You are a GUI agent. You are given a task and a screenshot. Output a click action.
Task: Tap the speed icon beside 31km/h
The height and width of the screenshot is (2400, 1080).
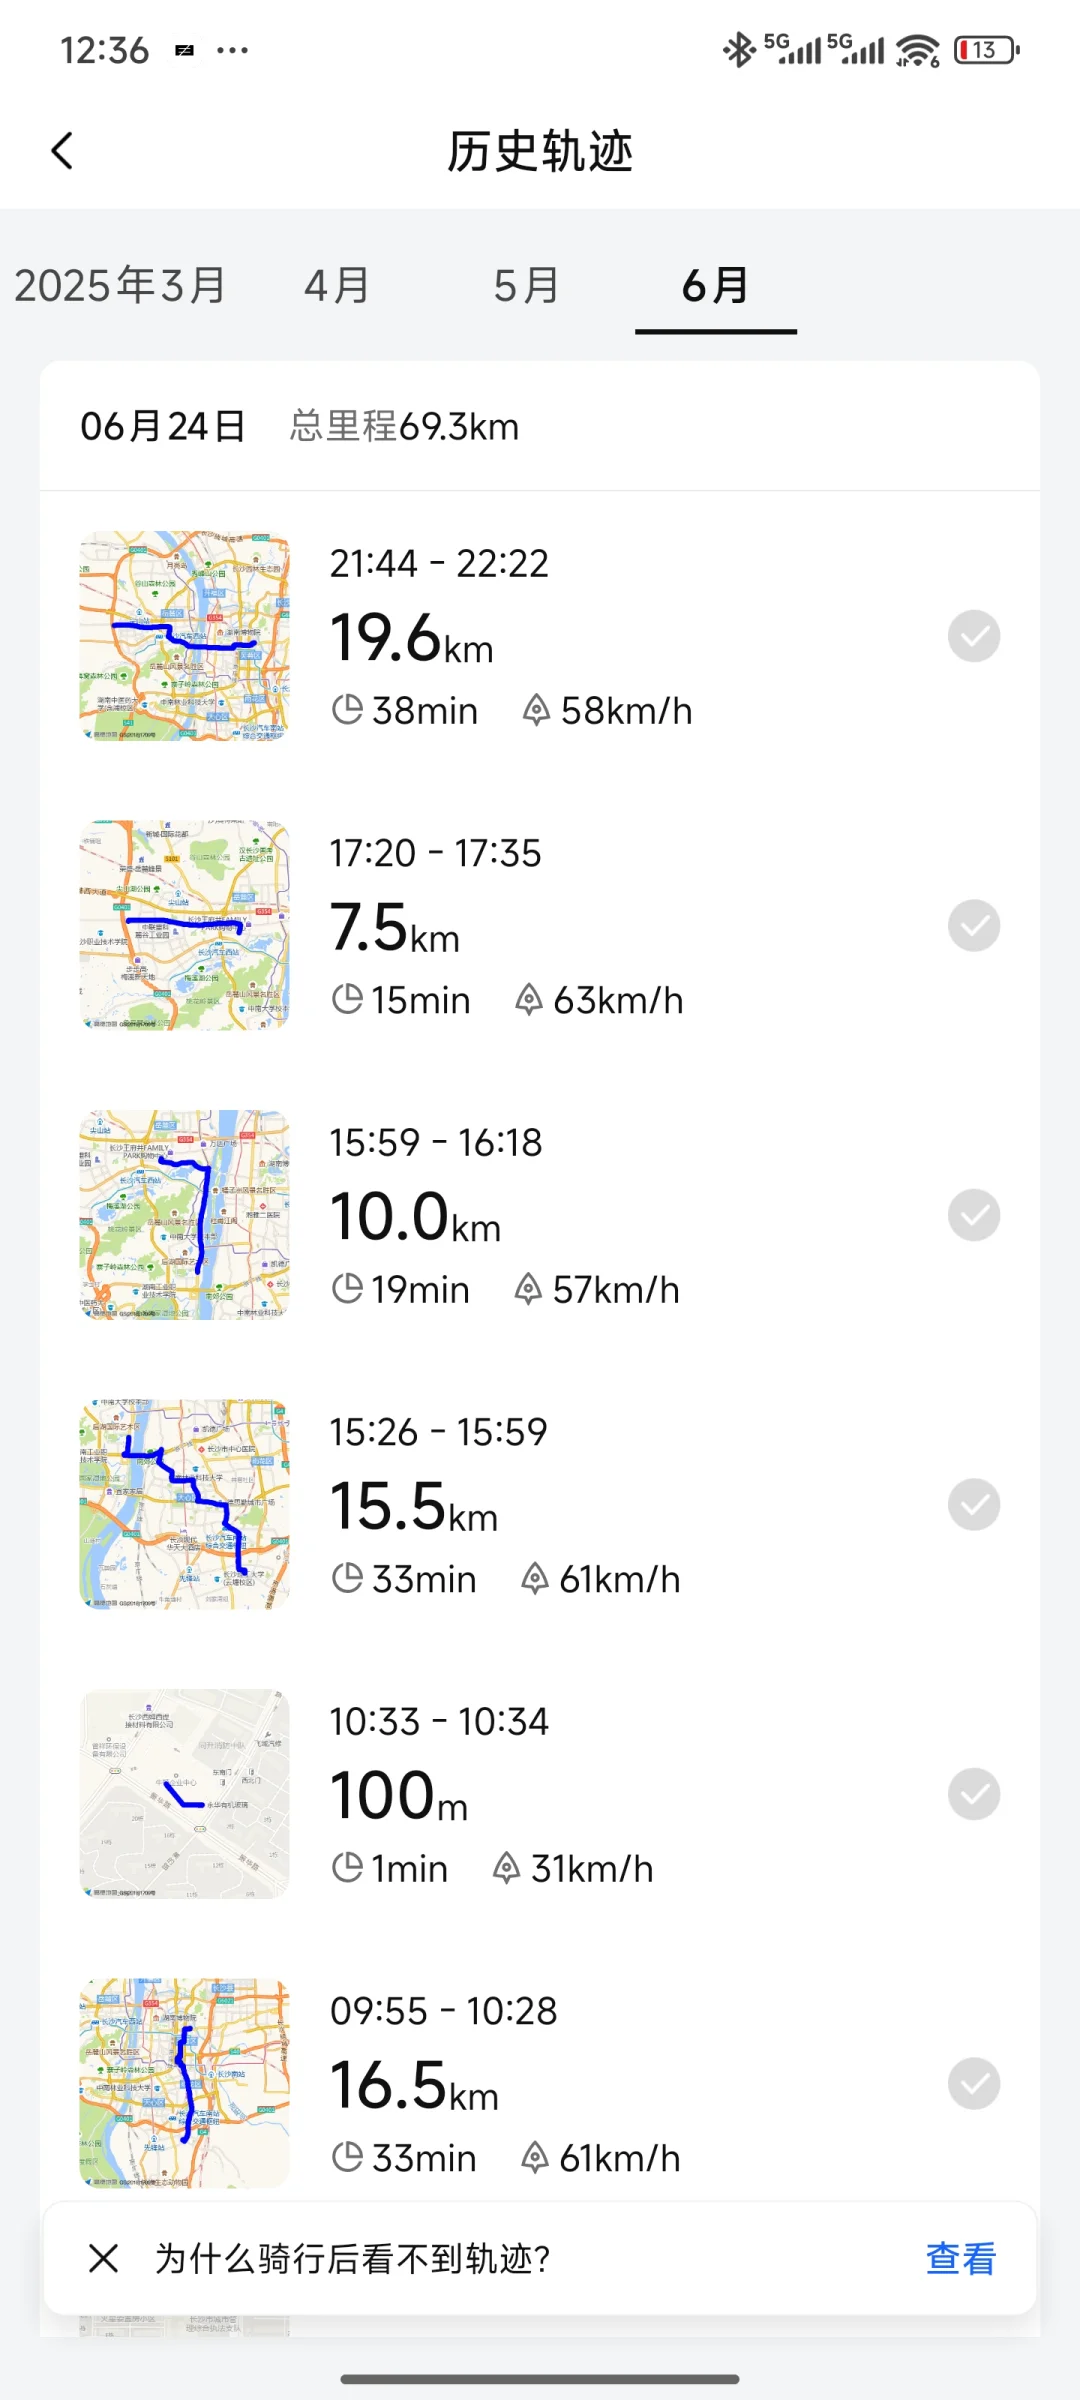[x=507, y=1868]
